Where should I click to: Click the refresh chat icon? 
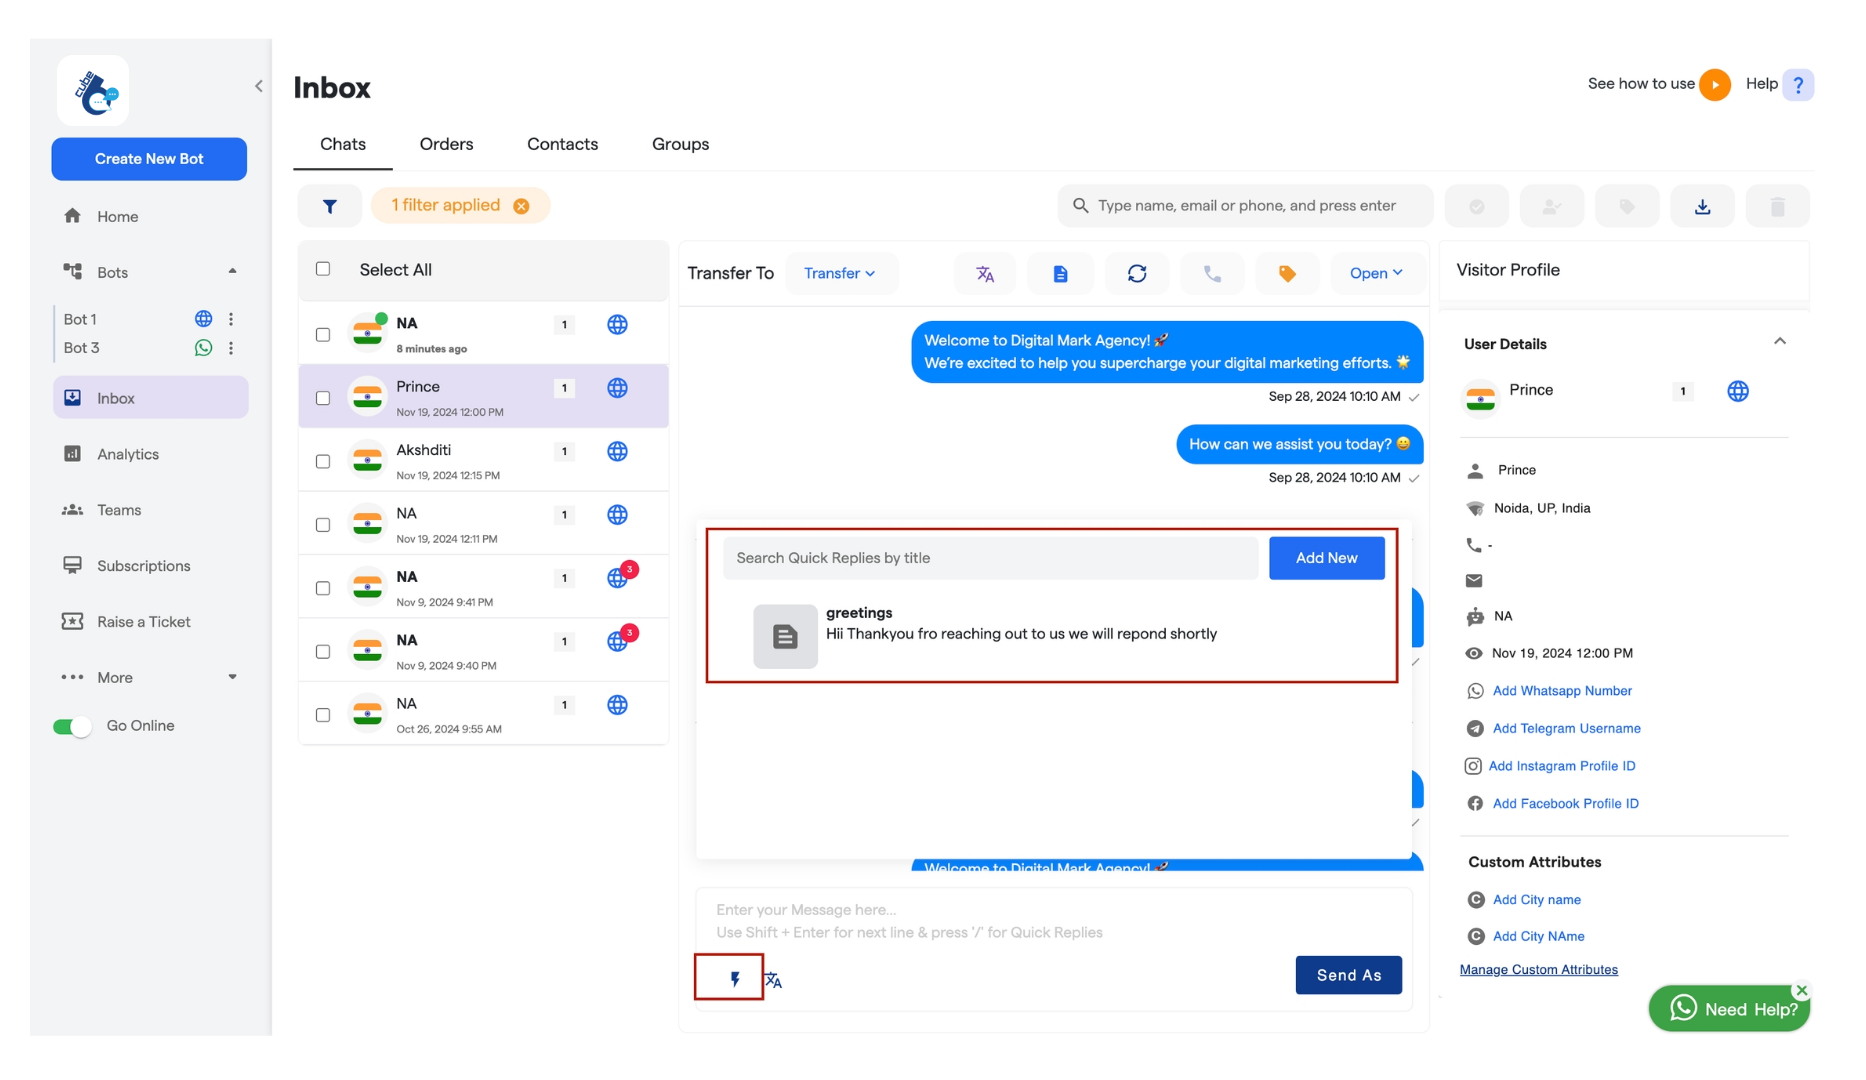pos(1137,273)
